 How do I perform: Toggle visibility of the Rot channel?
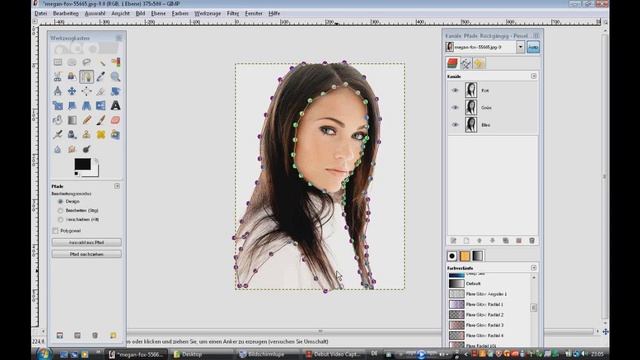pos(455,90)
